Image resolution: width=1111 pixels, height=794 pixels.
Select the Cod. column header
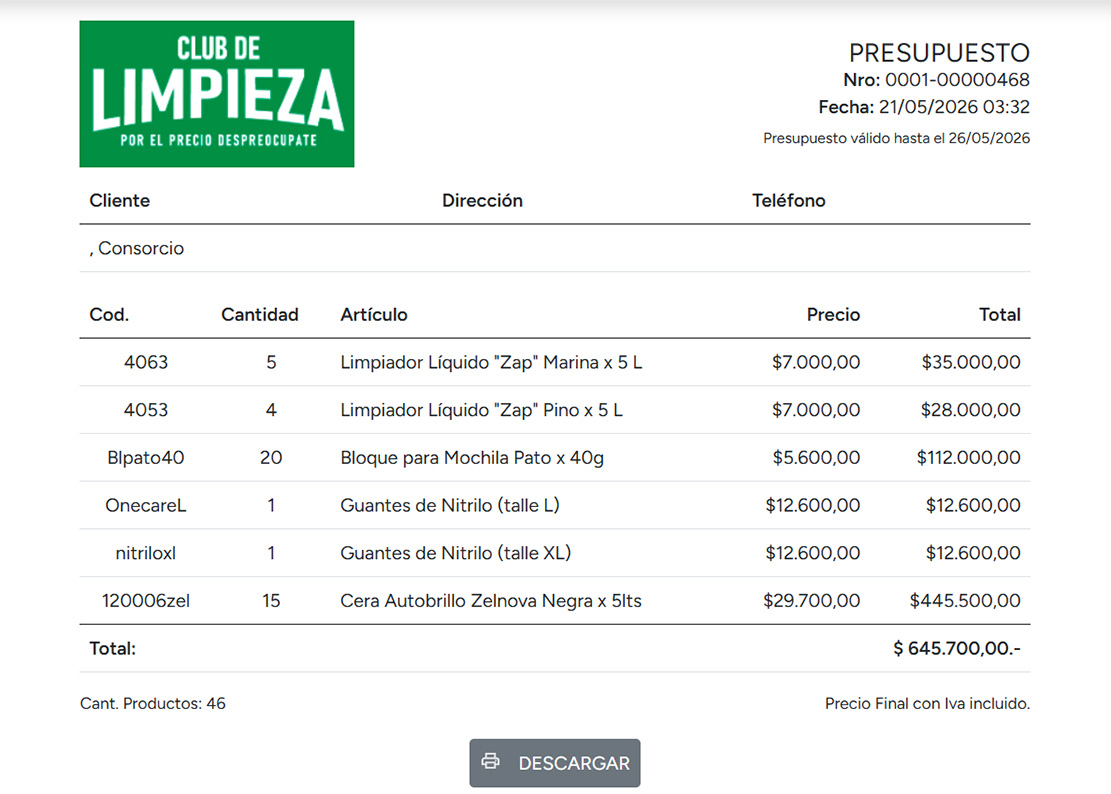(109, 314)
